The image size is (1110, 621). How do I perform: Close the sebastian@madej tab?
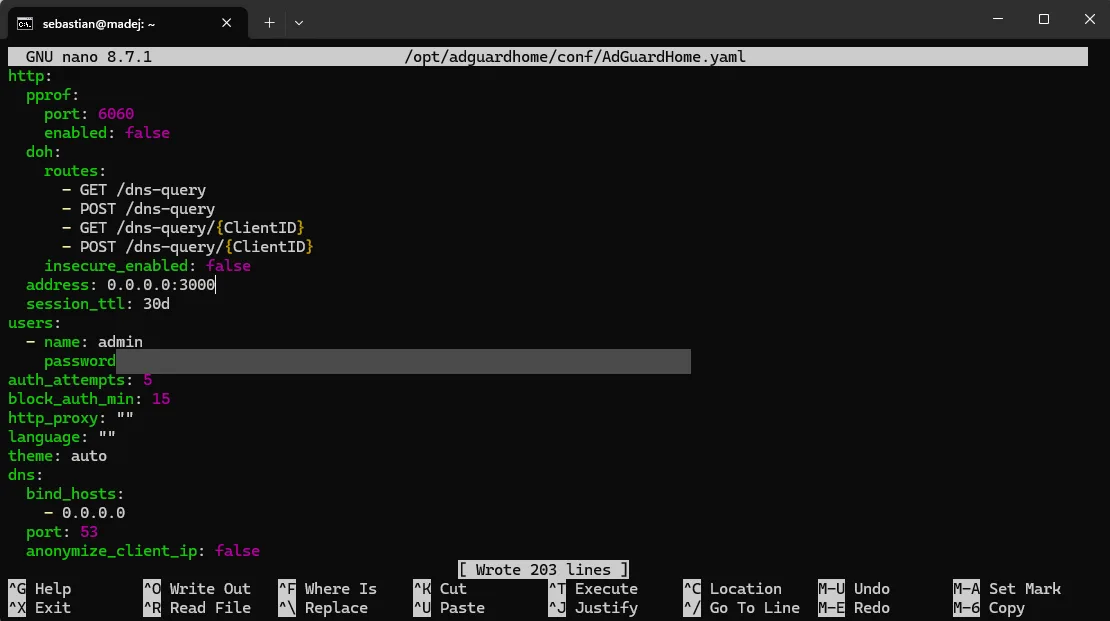[227, 23]
